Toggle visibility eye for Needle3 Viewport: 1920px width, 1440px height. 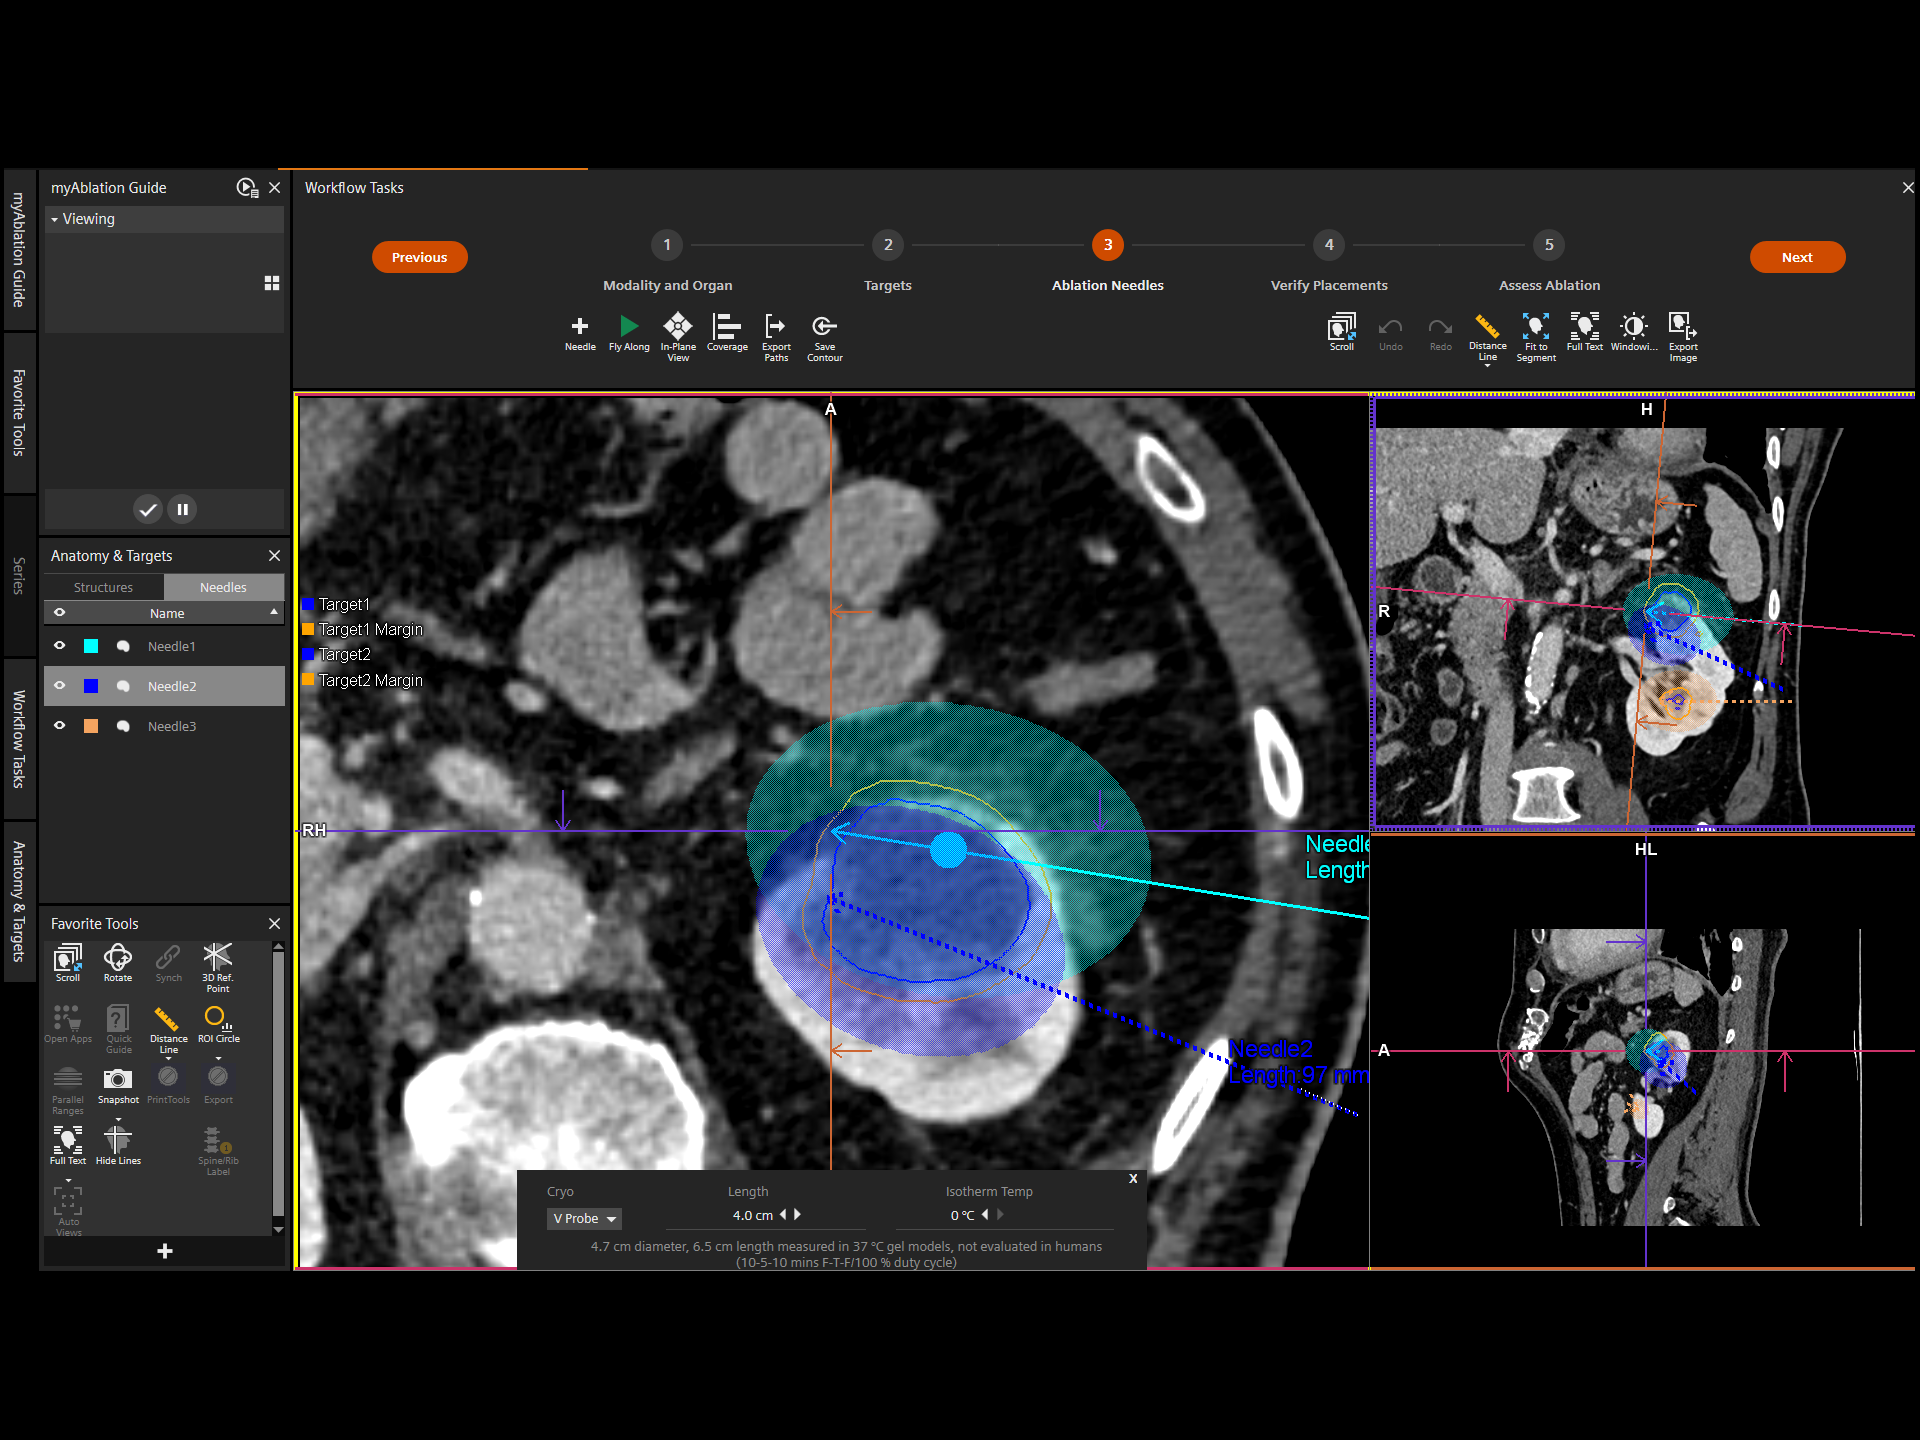click(59, 726)
